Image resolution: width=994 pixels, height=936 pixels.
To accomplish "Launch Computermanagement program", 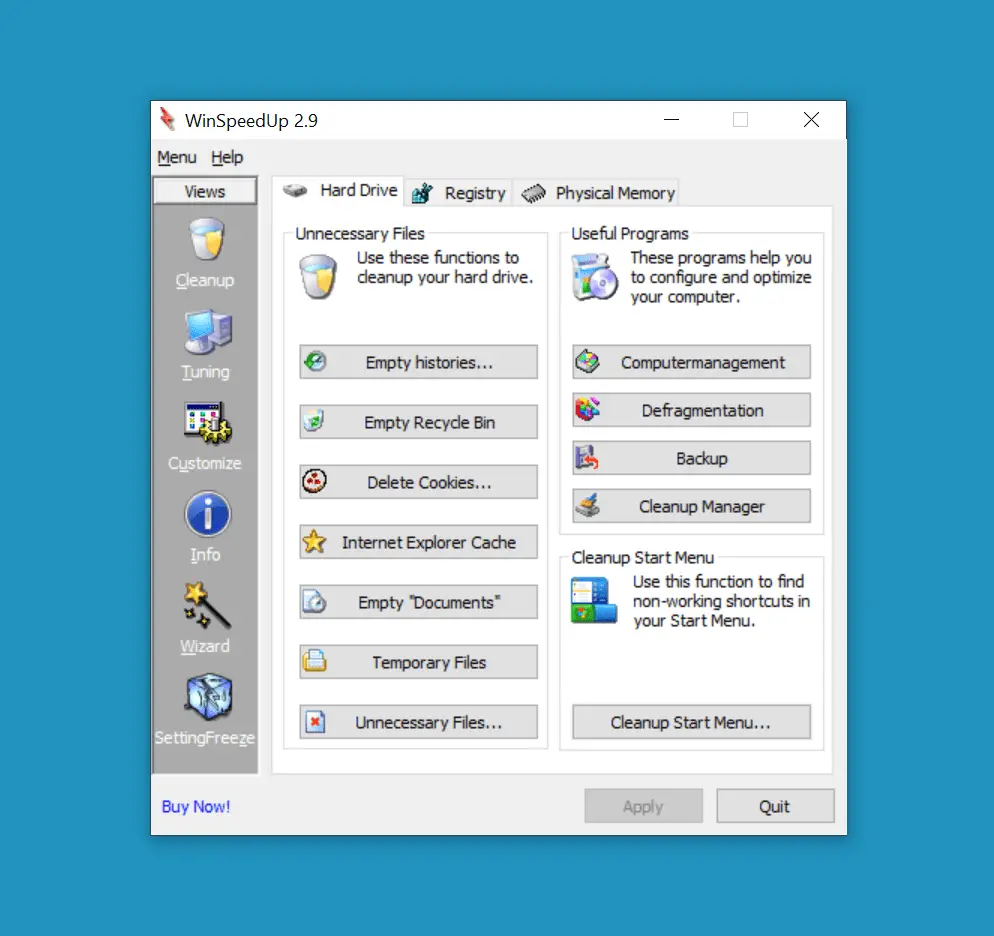I will click(x=692, y=362).
